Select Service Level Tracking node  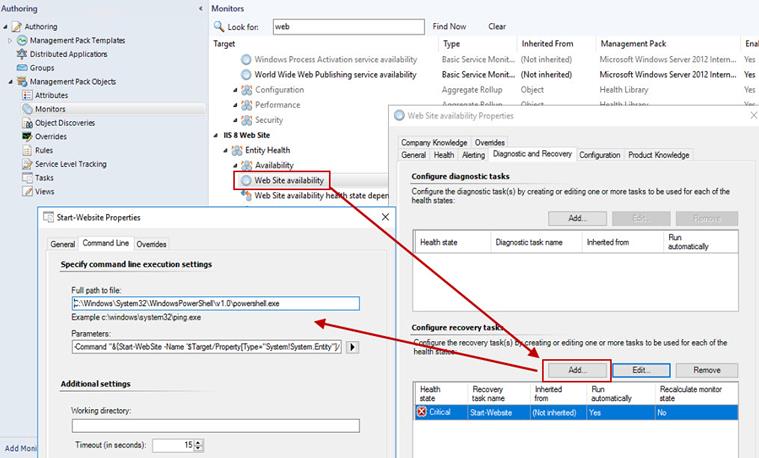70,164
